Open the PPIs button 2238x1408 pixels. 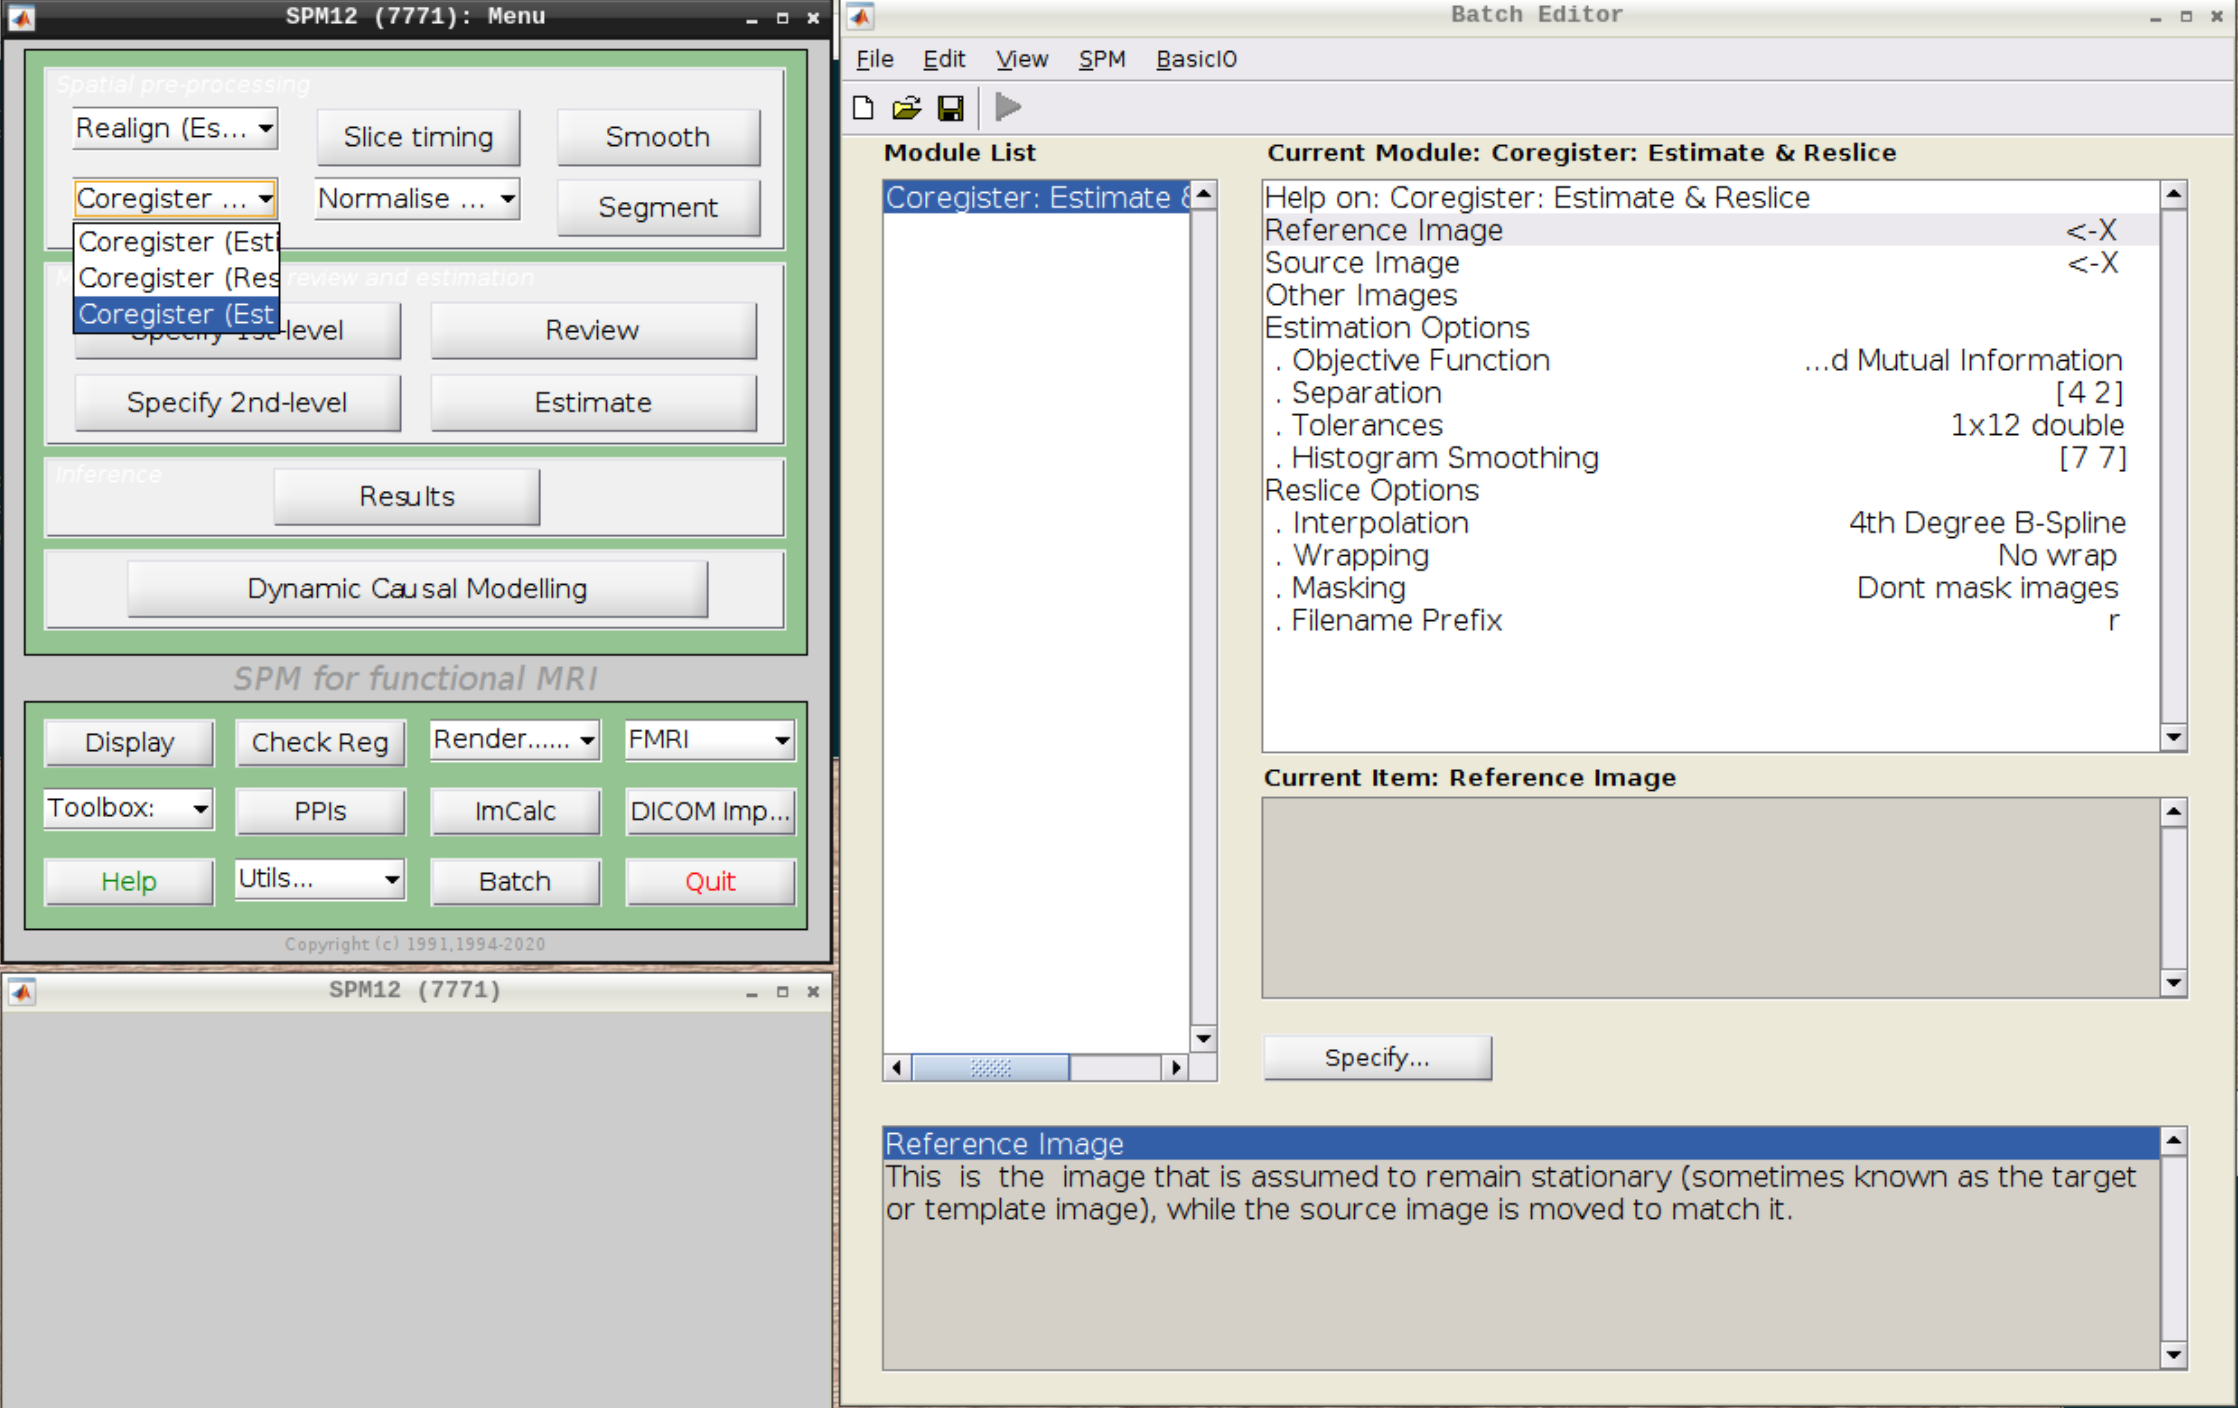point(320,811)
